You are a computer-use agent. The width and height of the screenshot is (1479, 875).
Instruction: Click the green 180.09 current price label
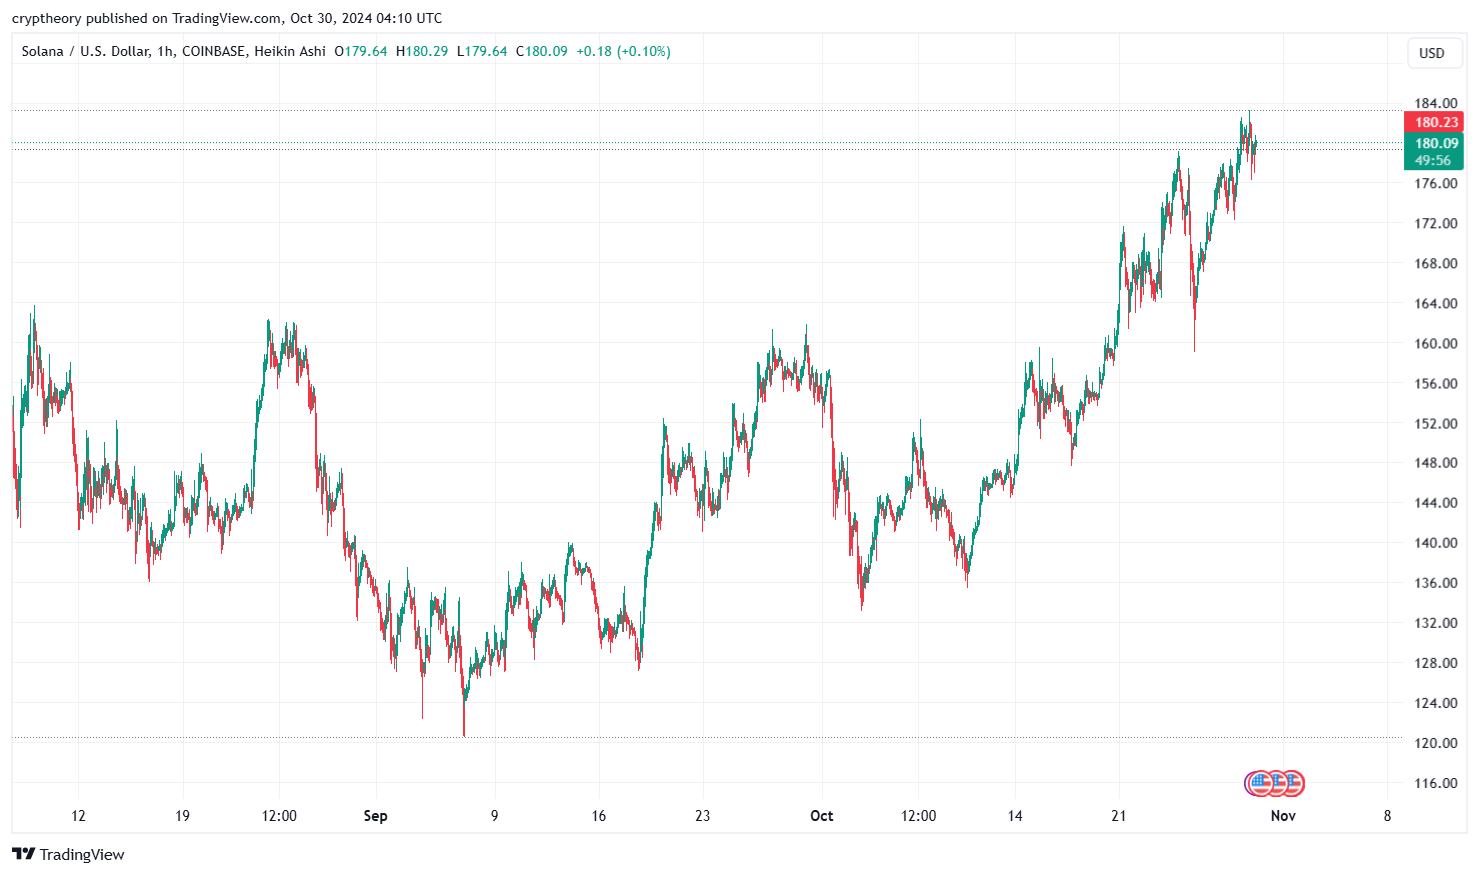point(1434,143)
